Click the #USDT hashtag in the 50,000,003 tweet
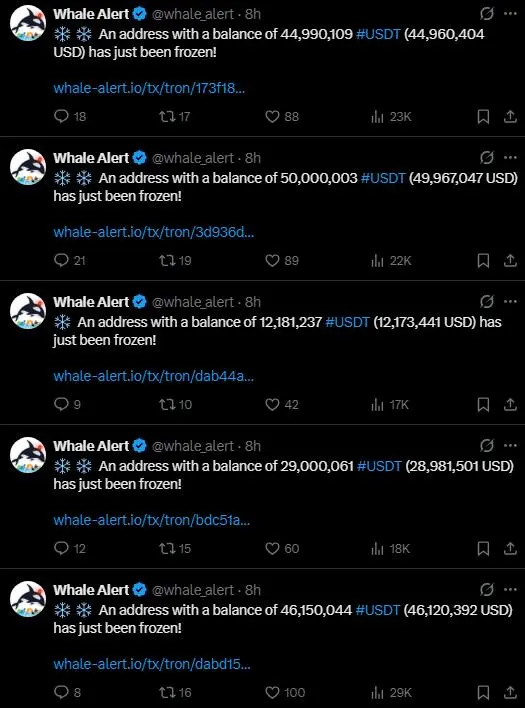The width and height of the screenshot is (525, 708). pos(383,178)
